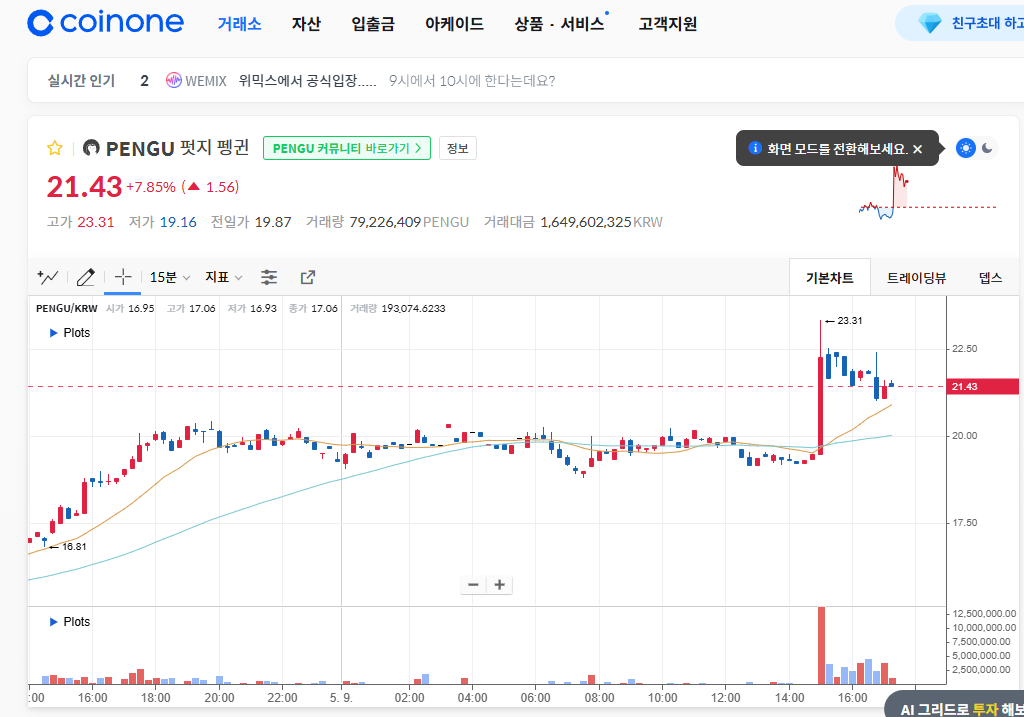Open the 15분 interval dropdown
The height and width of the screenshot is (717, 1024).
click(x=170, y=278)
